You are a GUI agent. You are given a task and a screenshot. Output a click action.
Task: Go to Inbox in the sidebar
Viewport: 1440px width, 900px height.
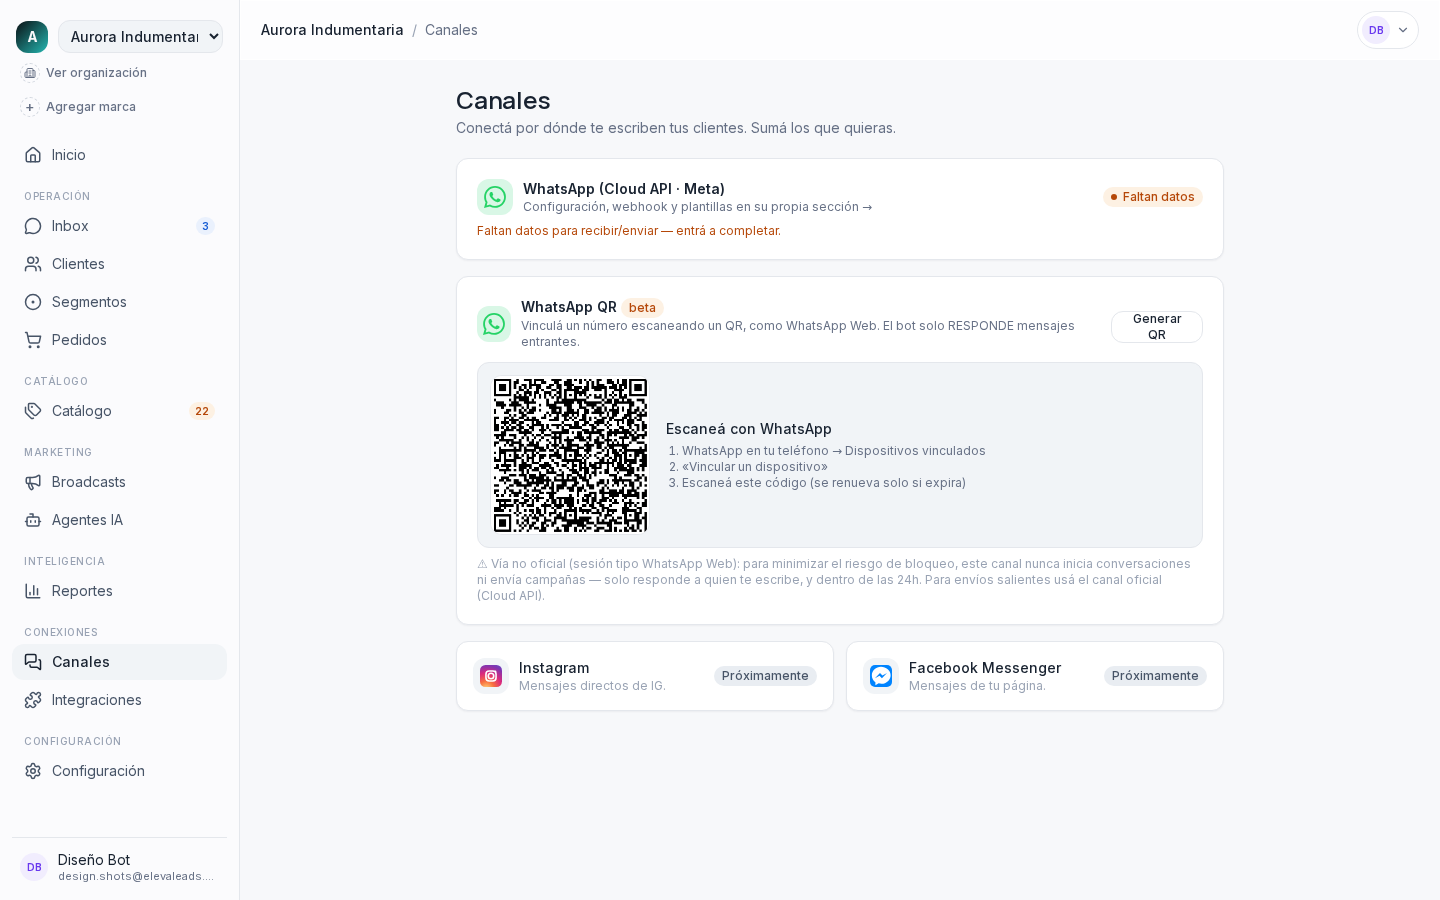click(119, 226)
